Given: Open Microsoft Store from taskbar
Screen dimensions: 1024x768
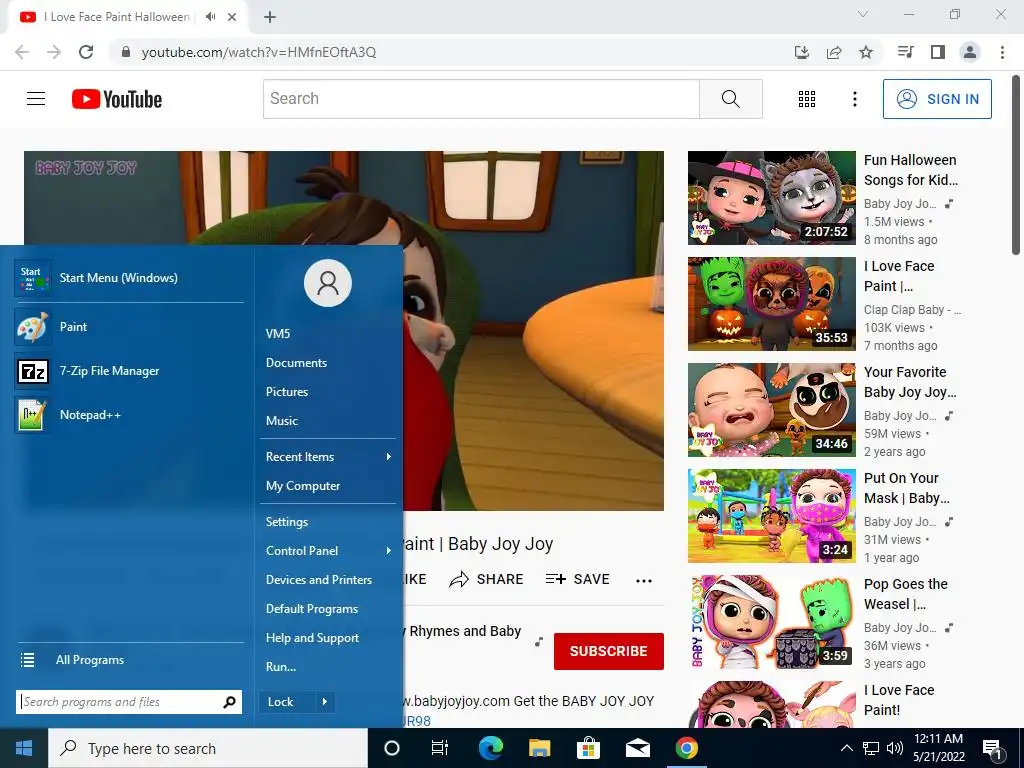Looking at the screenshot, I should tap(588, 748).
